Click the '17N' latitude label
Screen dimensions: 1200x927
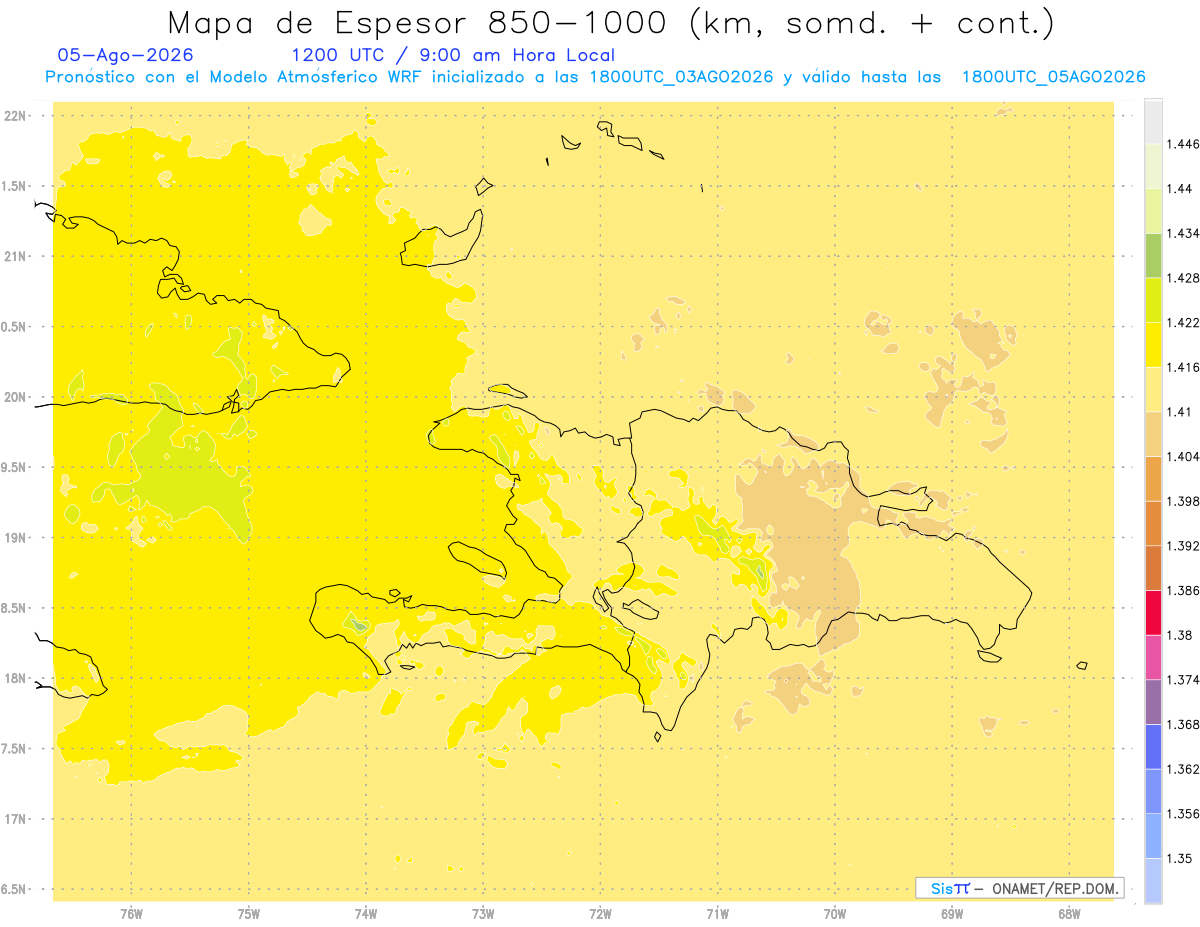tap(15, 819)
